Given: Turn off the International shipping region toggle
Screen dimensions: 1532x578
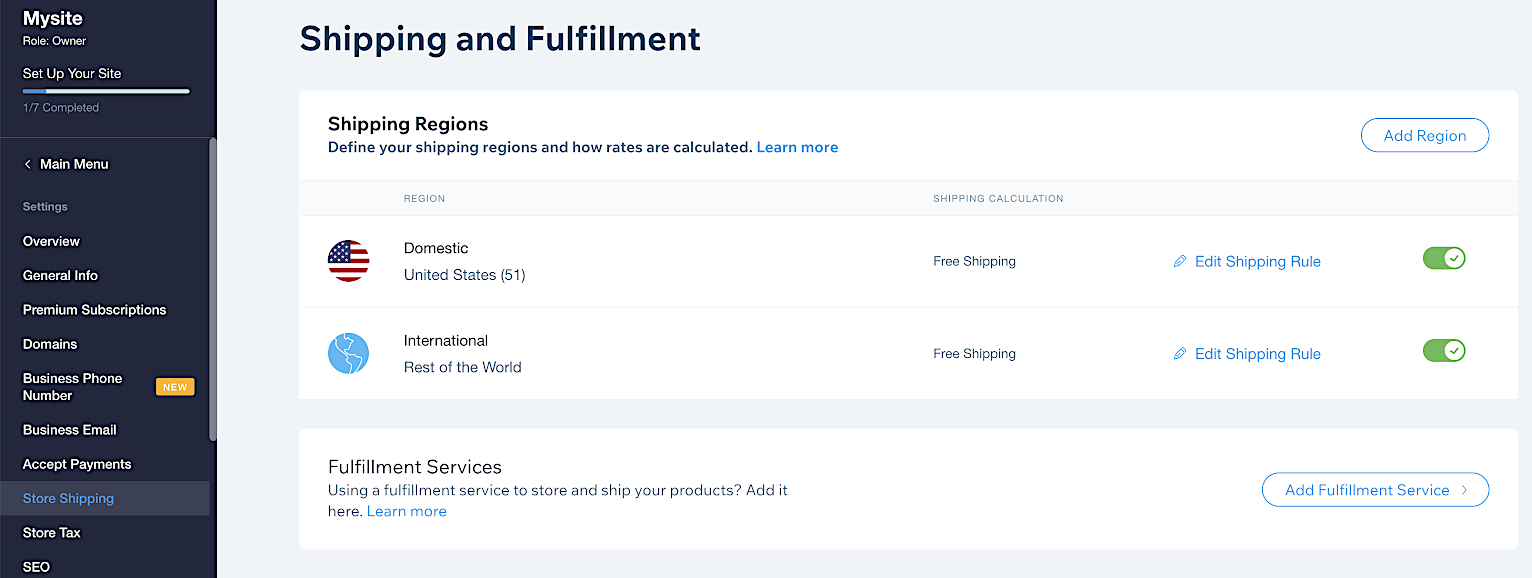Looking at the screenshot, I should (1443, 351).
